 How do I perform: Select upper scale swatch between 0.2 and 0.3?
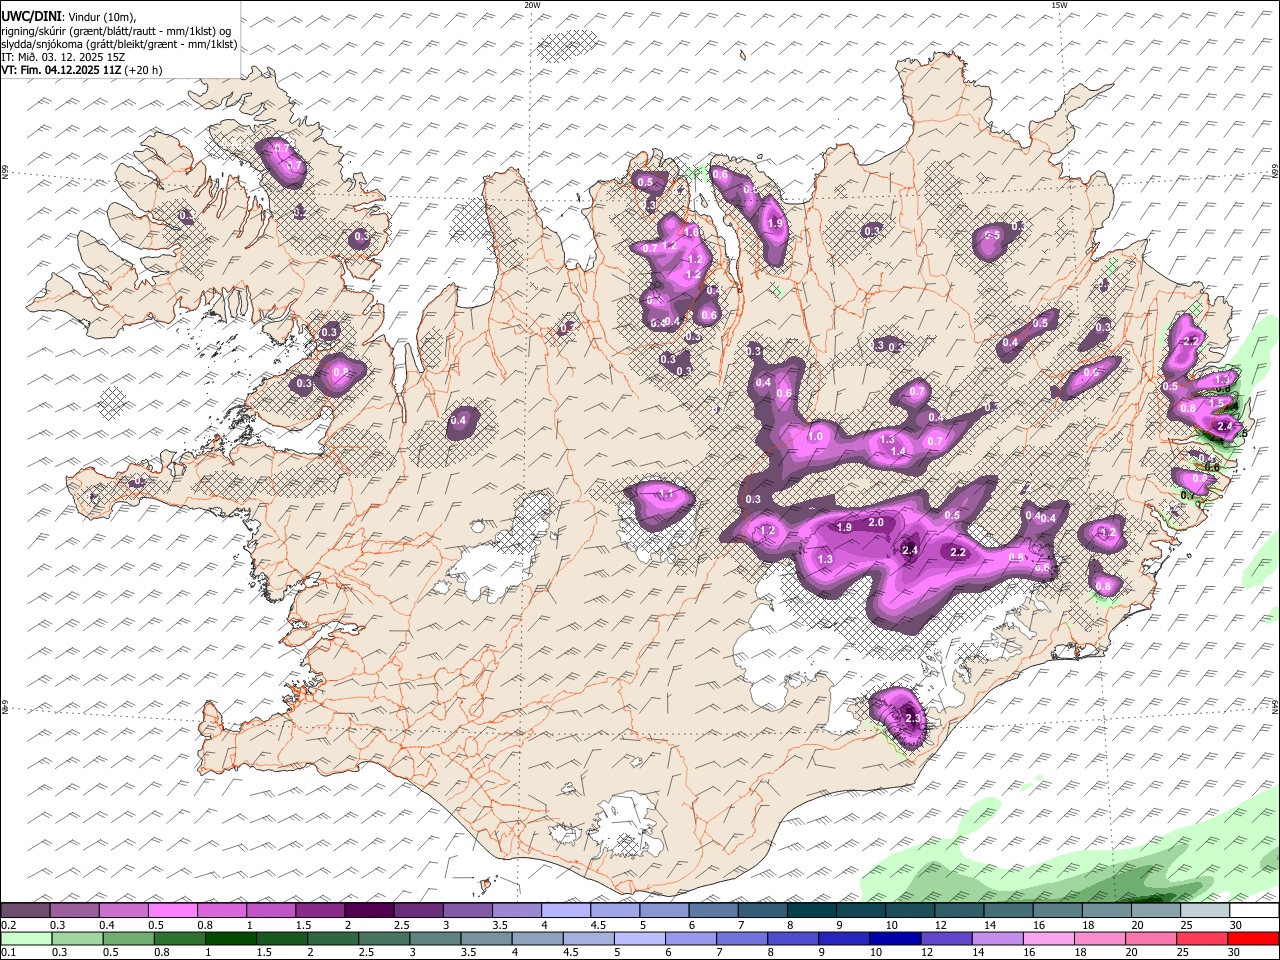tap(26, 910)
